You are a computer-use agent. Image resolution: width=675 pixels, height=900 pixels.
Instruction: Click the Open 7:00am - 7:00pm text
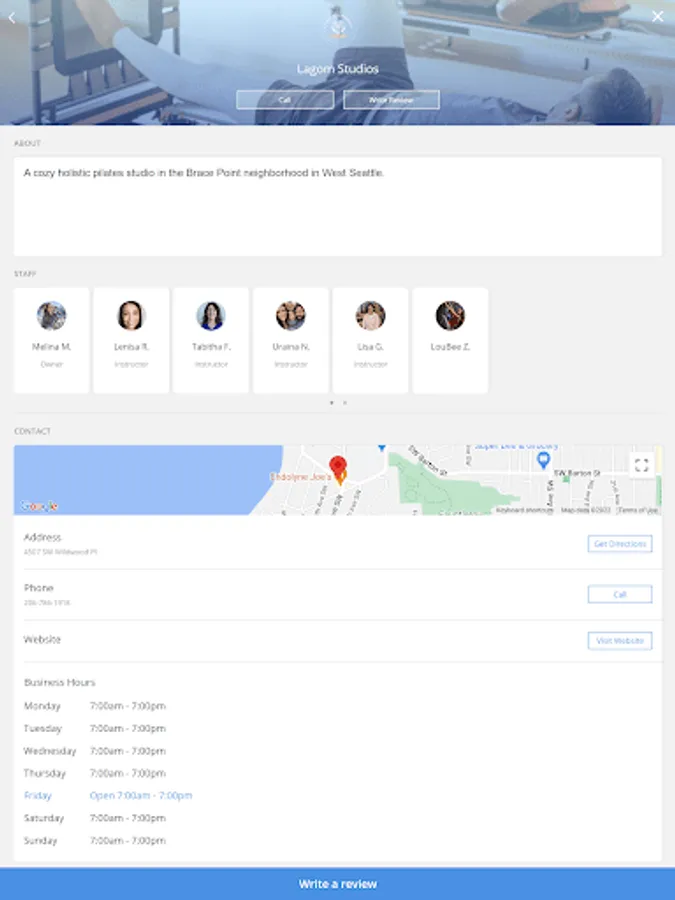pyautogui.click(x=141, y=796)
